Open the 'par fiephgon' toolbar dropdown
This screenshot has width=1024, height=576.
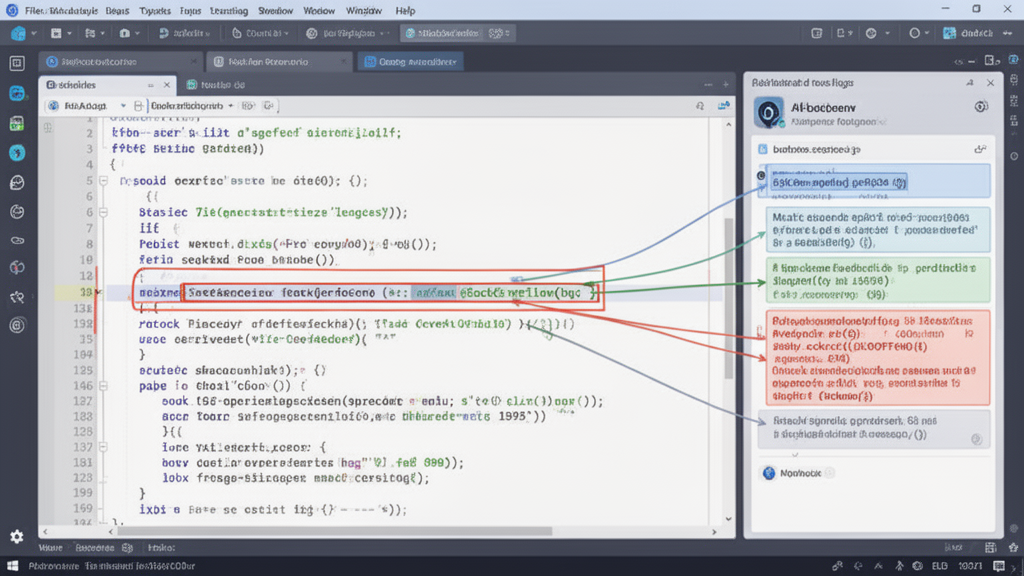(x=347, y=33)
